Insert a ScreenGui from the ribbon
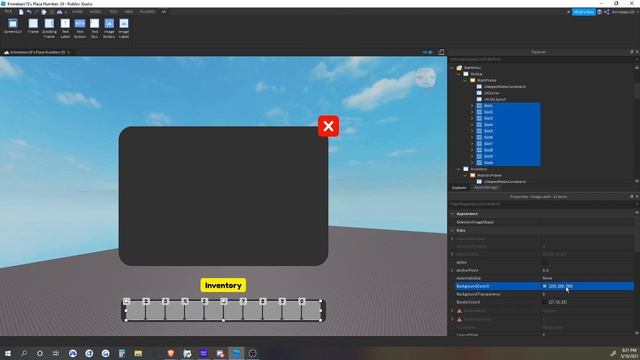Image resolution: width=640 pixels, height=360 pixels. [13, 27]
